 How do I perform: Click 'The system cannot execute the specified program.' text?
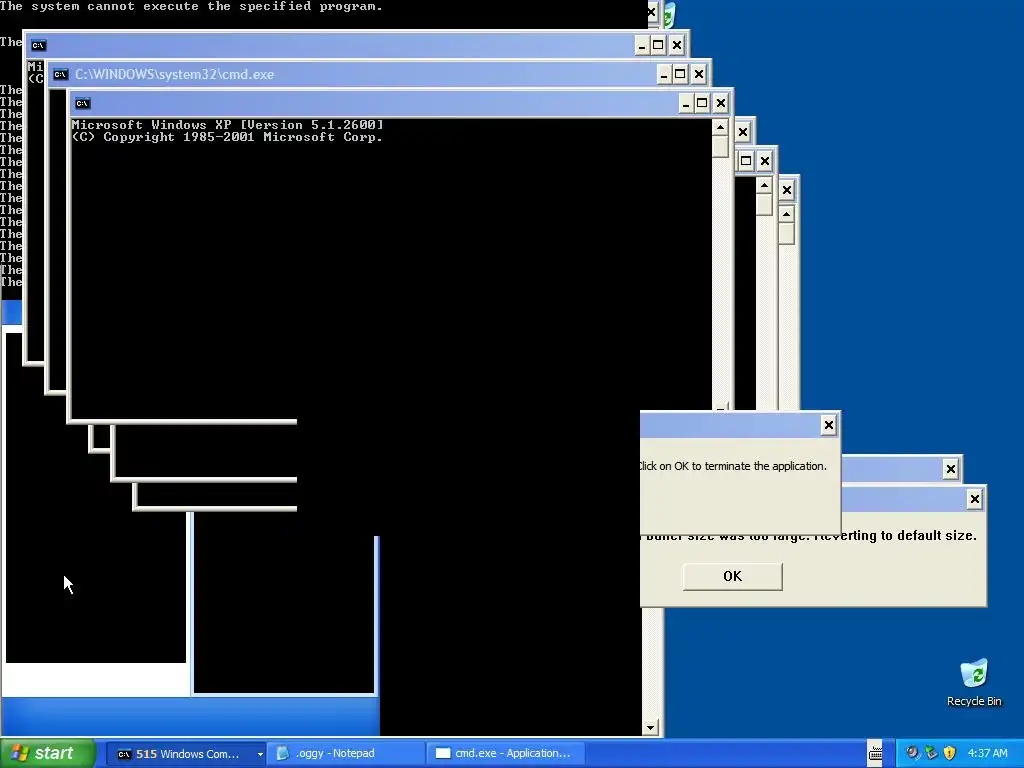(191, 7)
